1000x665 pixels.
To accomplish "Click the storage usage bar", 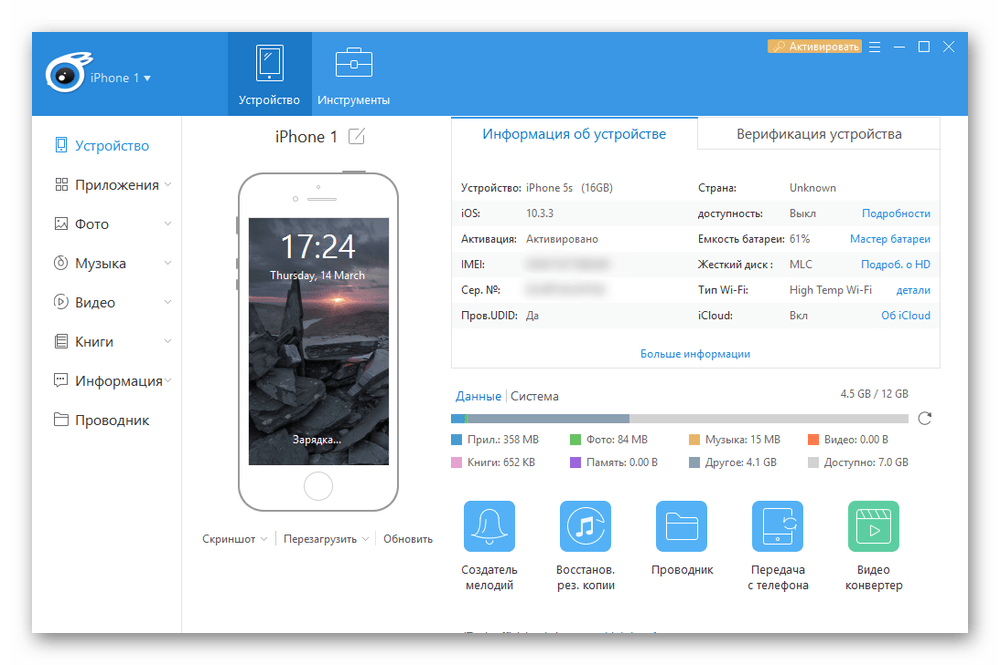I will coord(679,418).
